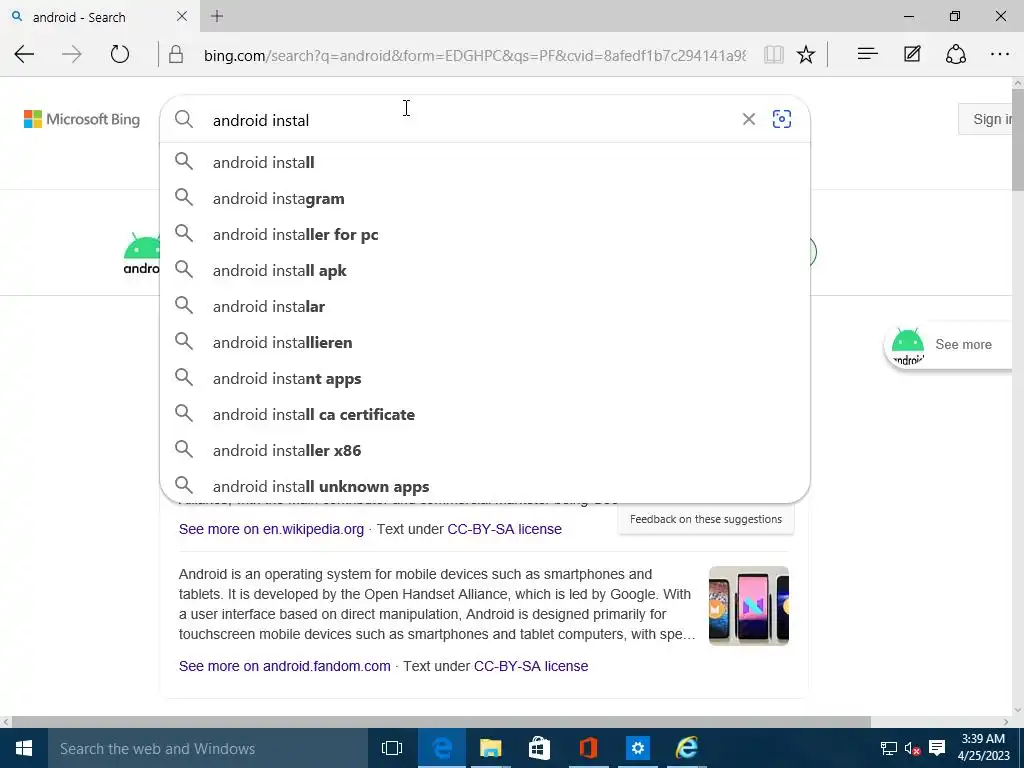
Task: Open the Office taskbar icon
Action: 588,748
